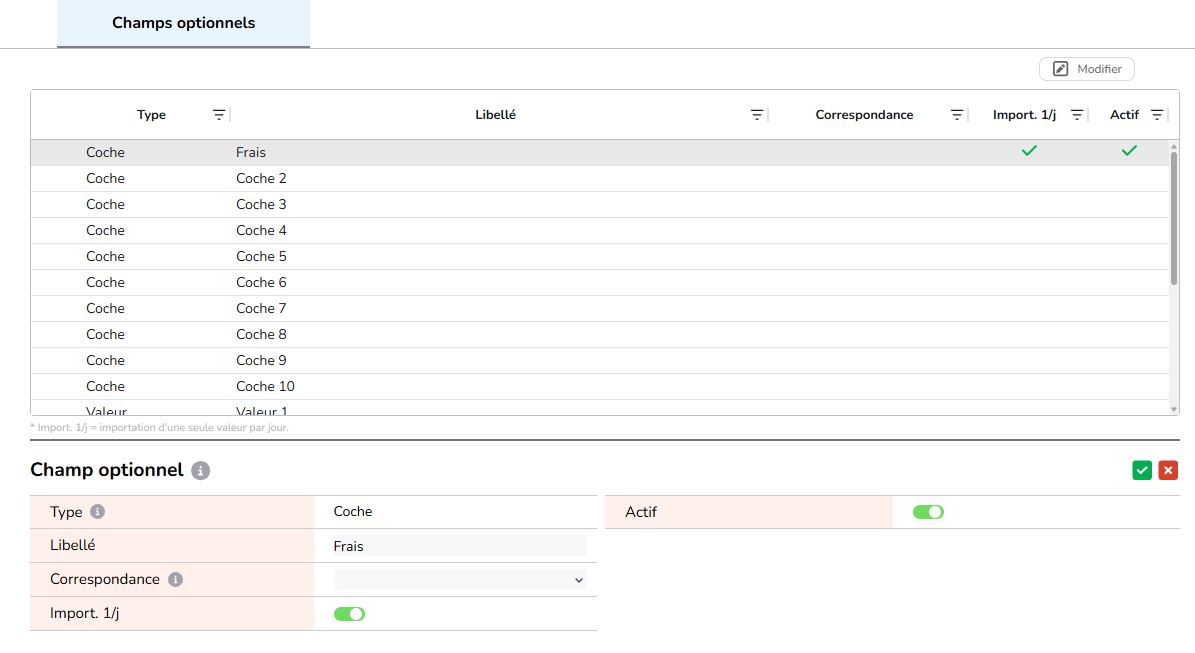
Task: Open the Type column filter icon
Action: [219, 115]
